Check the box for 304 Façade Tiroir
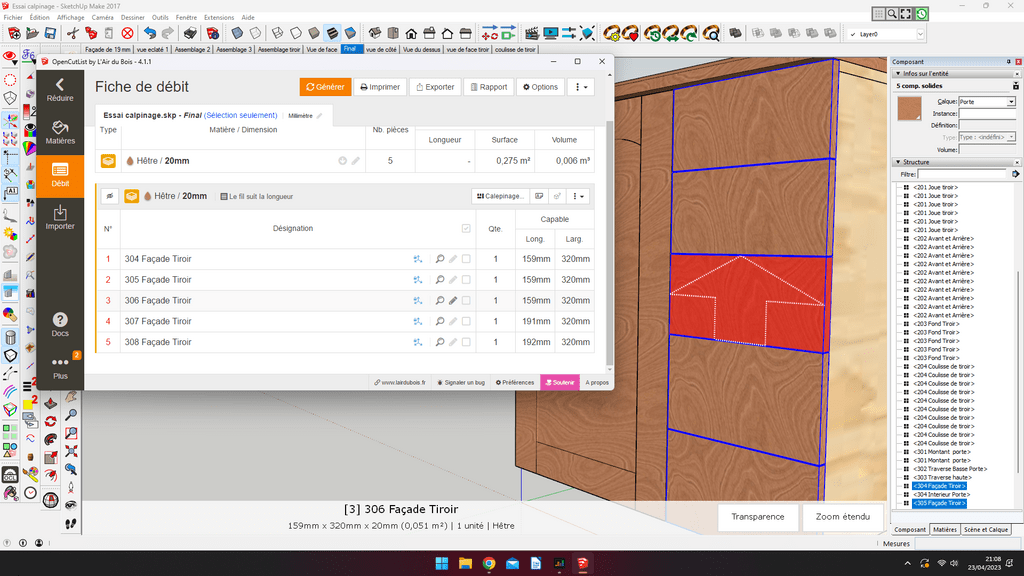The width and height of the screenshot is (1024, 576). click(x=466, y=259)
